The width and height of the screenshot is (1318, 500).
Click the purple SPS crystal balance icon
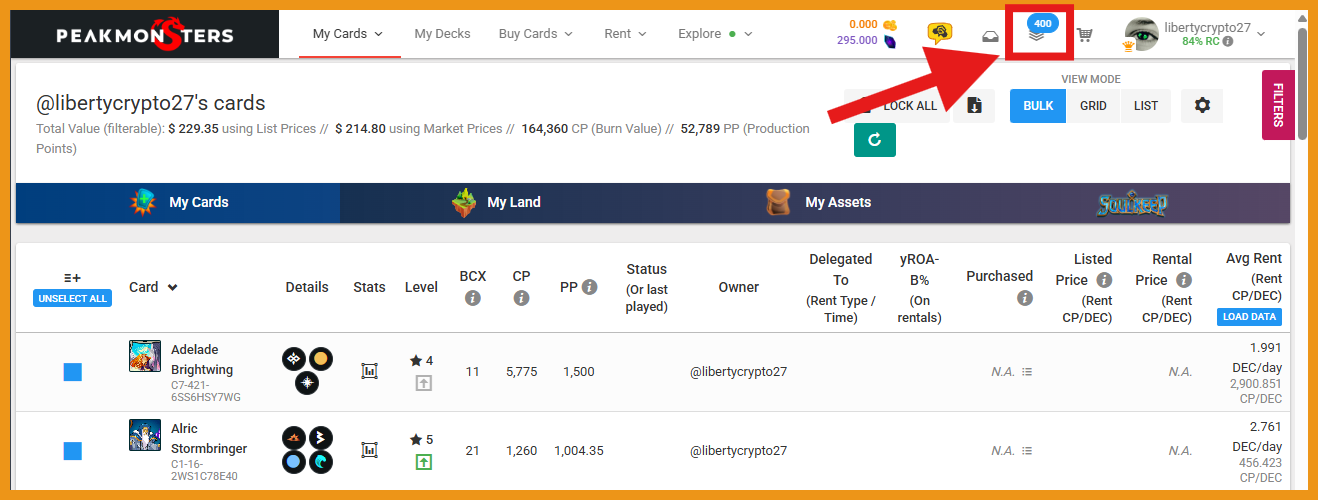click(890, 41)
